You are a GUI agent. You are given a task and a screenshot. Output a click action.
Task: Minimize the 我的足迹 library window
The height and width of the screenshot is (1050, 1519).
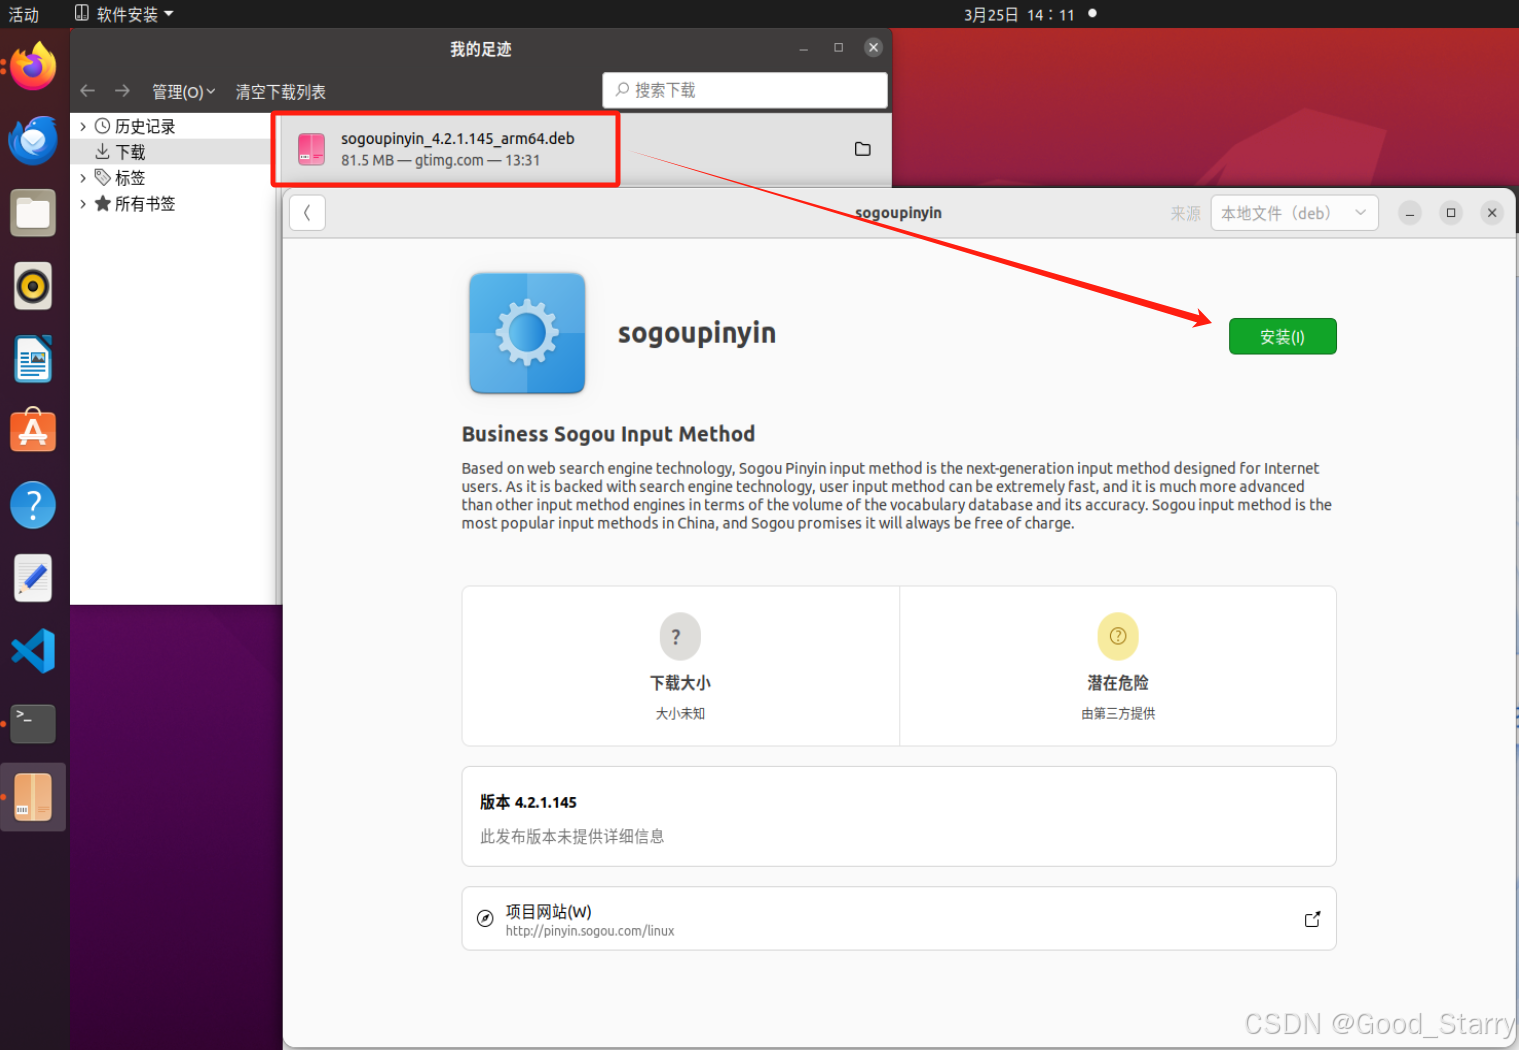point(803,48)
